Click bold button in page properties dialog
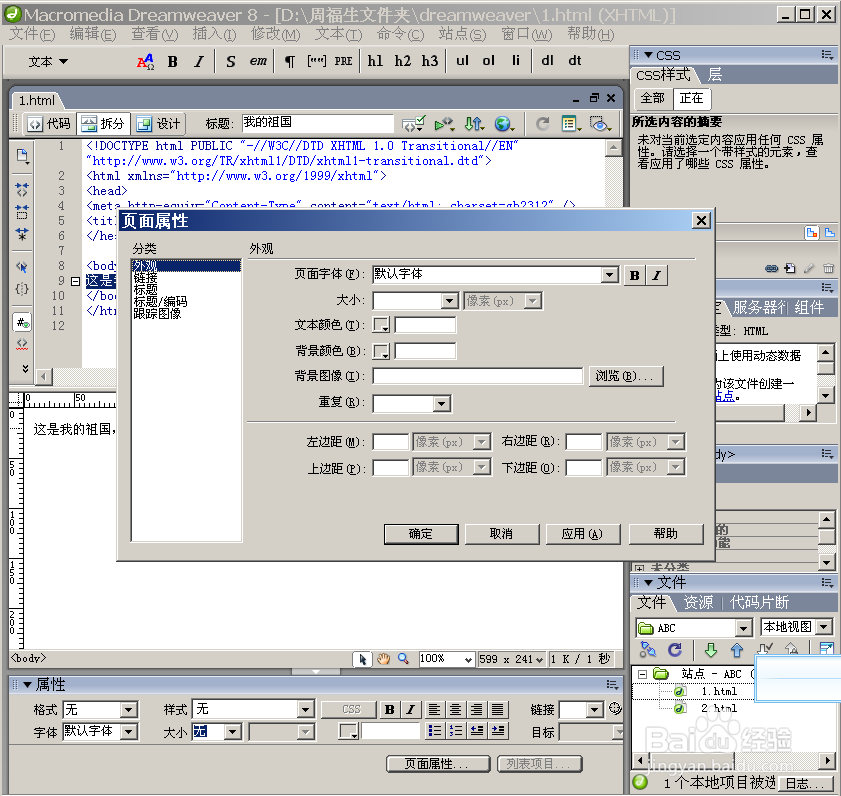The height and width of the screenshot is (796, 841). coord(635,276)
